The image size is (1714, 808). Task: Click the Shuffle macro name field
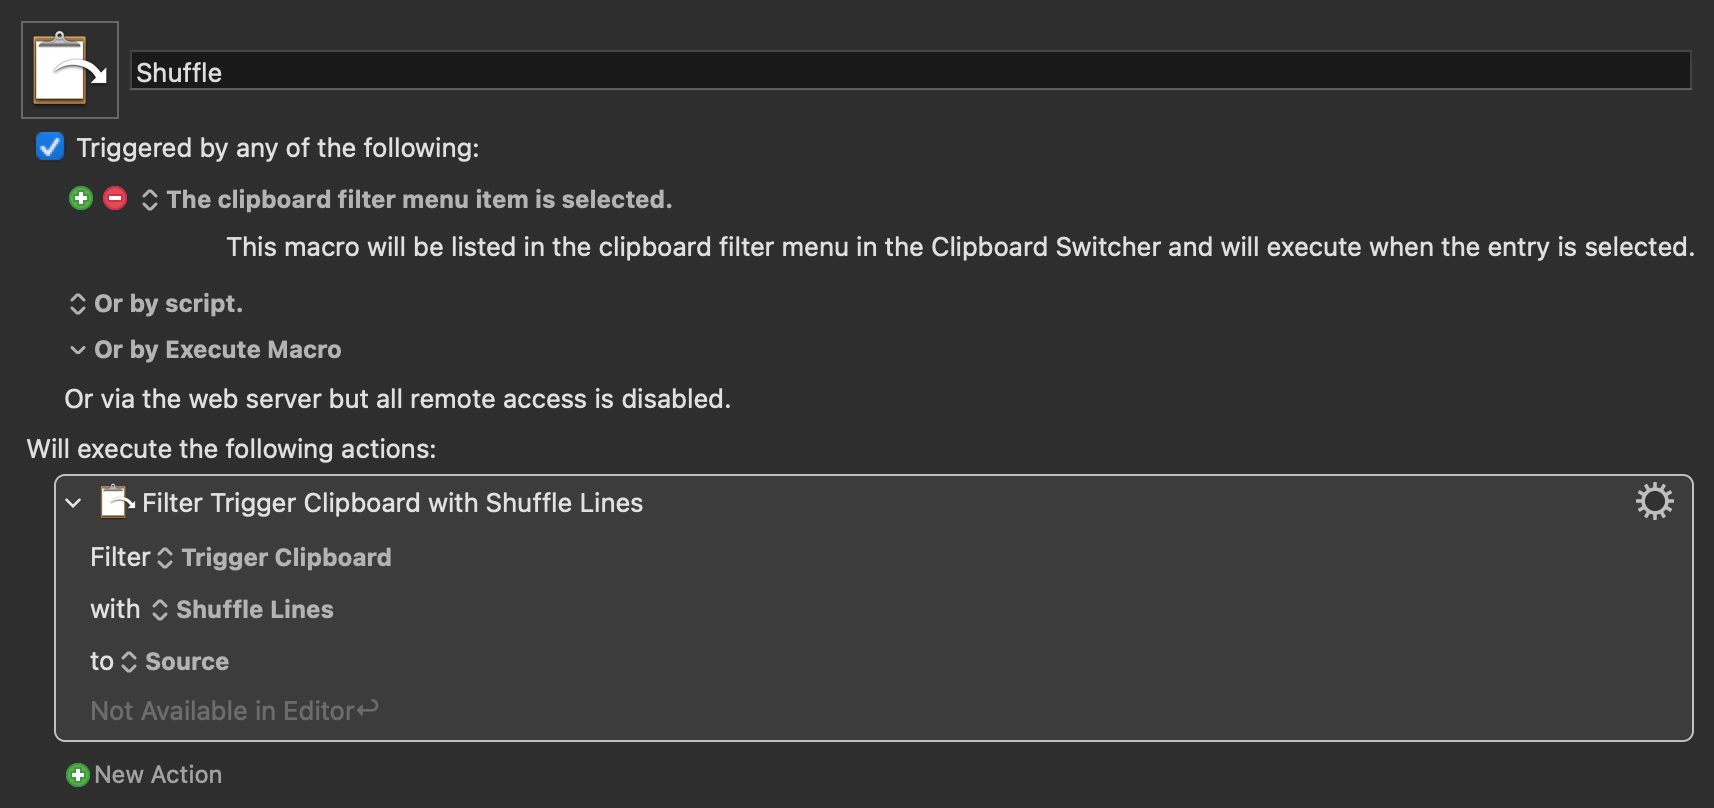(911, 71)
